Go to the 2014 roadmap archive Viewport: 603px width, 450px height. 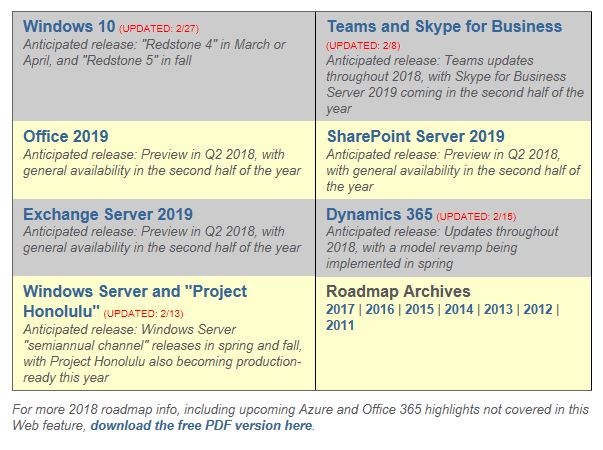[459, 309]
